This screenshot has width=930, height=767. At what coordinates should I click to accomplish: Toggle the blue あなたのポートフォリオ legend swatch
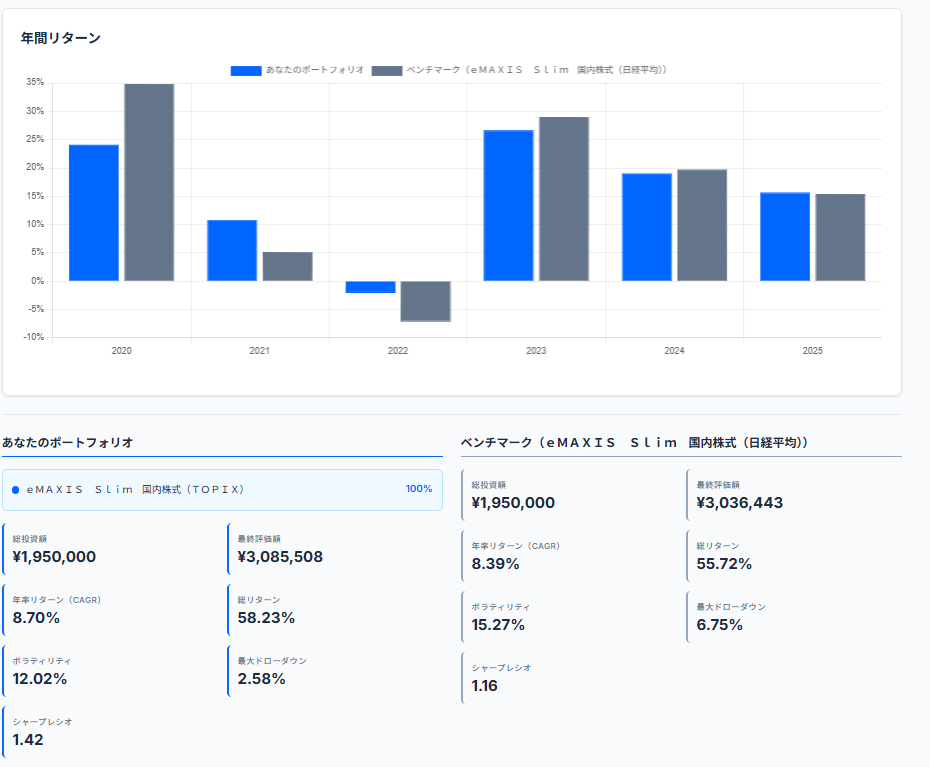click(x=245, y=70)
